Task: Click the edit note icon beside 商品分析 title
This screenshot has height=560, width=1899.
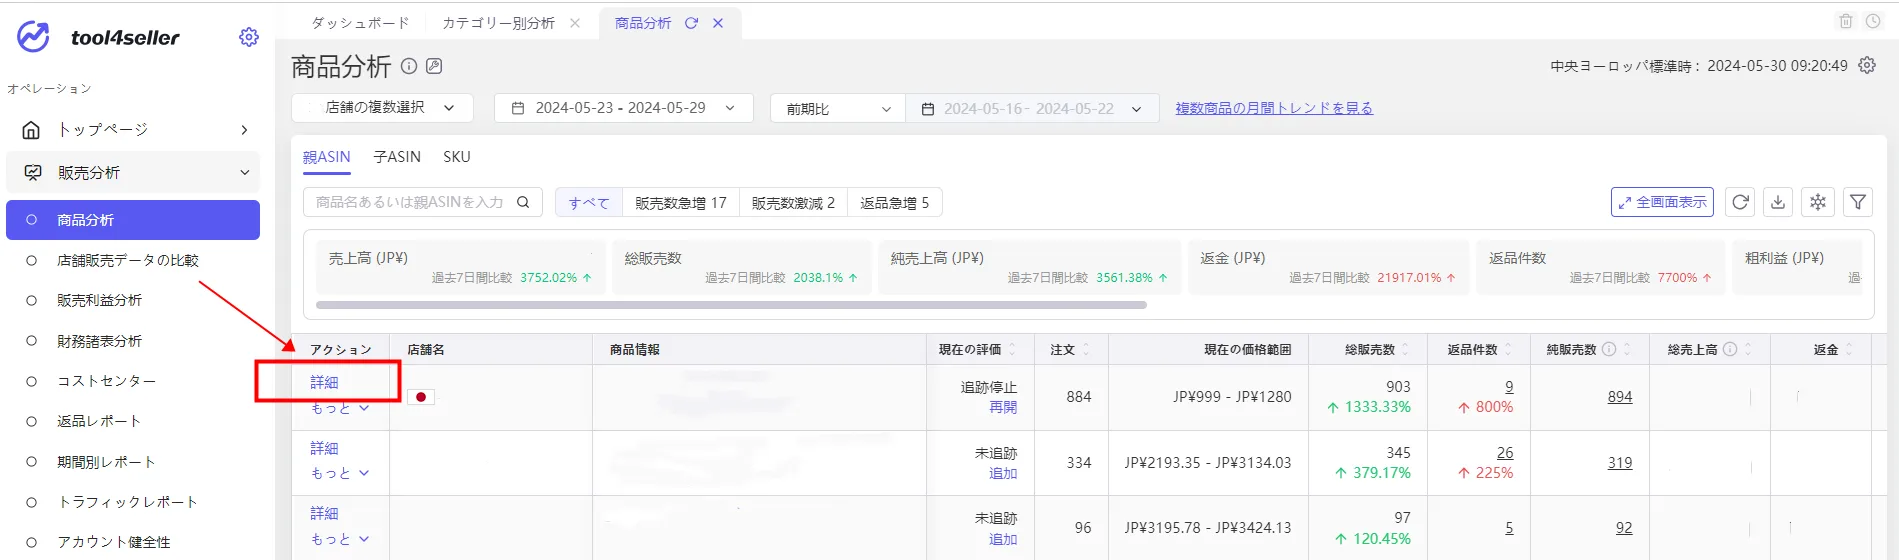Action: pyautogui.click(x=434, y=66)
